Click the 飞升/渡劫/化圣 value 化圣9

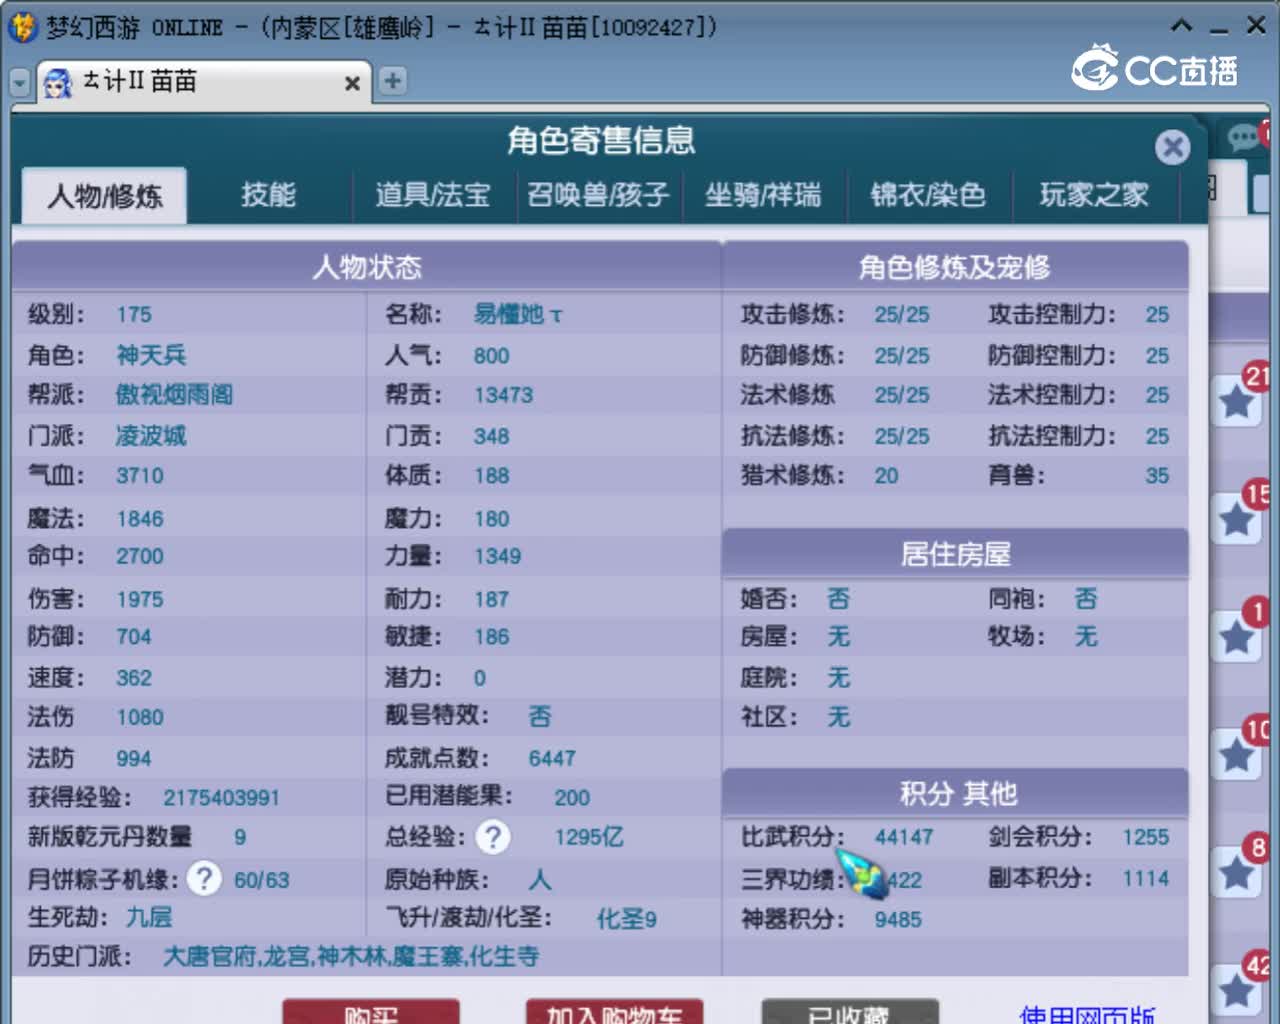(x=627, y=918)
